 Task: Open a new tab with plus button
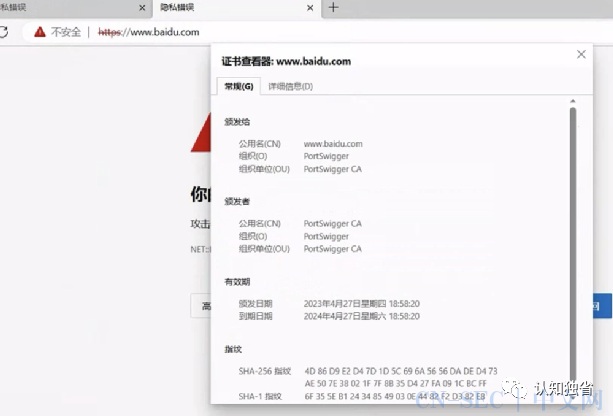[x=333, y=7]
